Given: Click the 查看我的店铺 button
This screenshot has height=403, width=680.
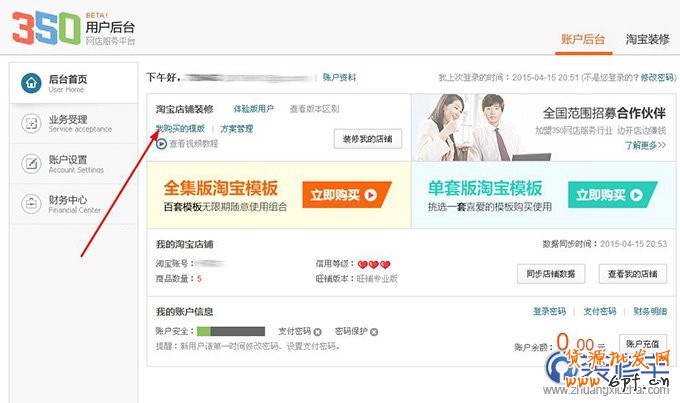Looking at the screenshot, I should pos(633,274).
